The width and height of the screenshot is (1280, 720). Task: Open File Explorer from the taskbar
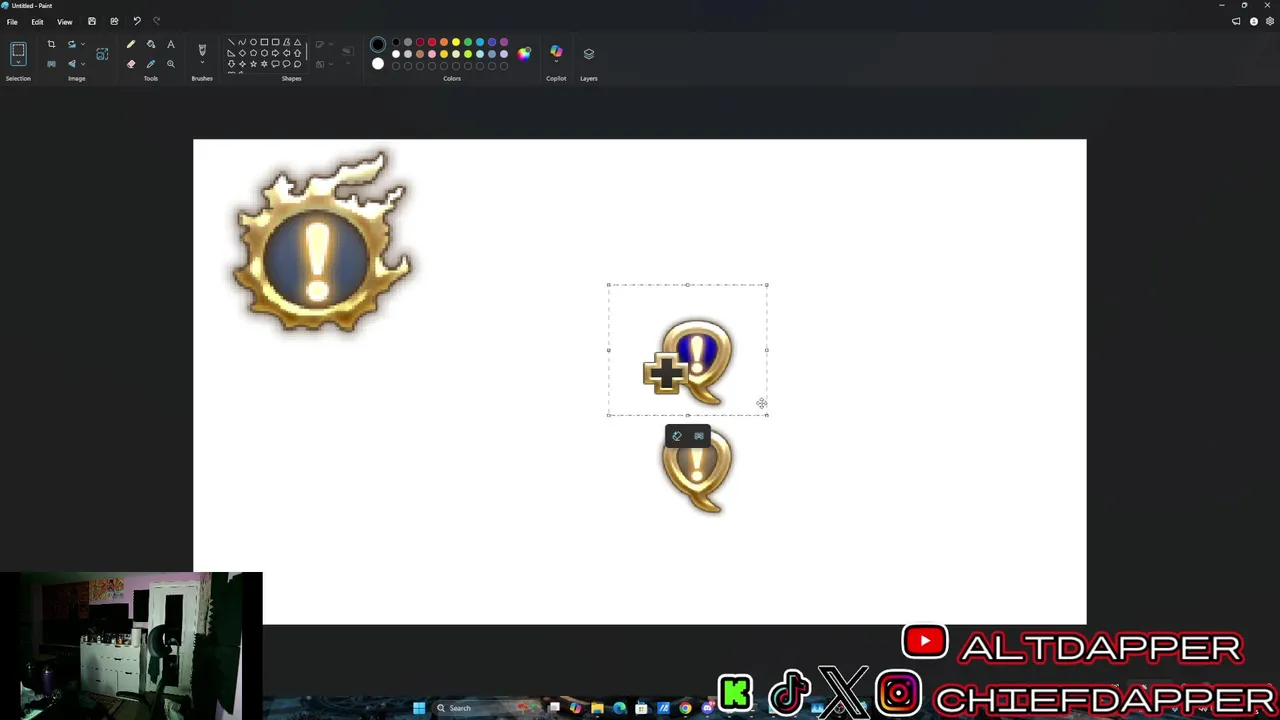[597, 708]
